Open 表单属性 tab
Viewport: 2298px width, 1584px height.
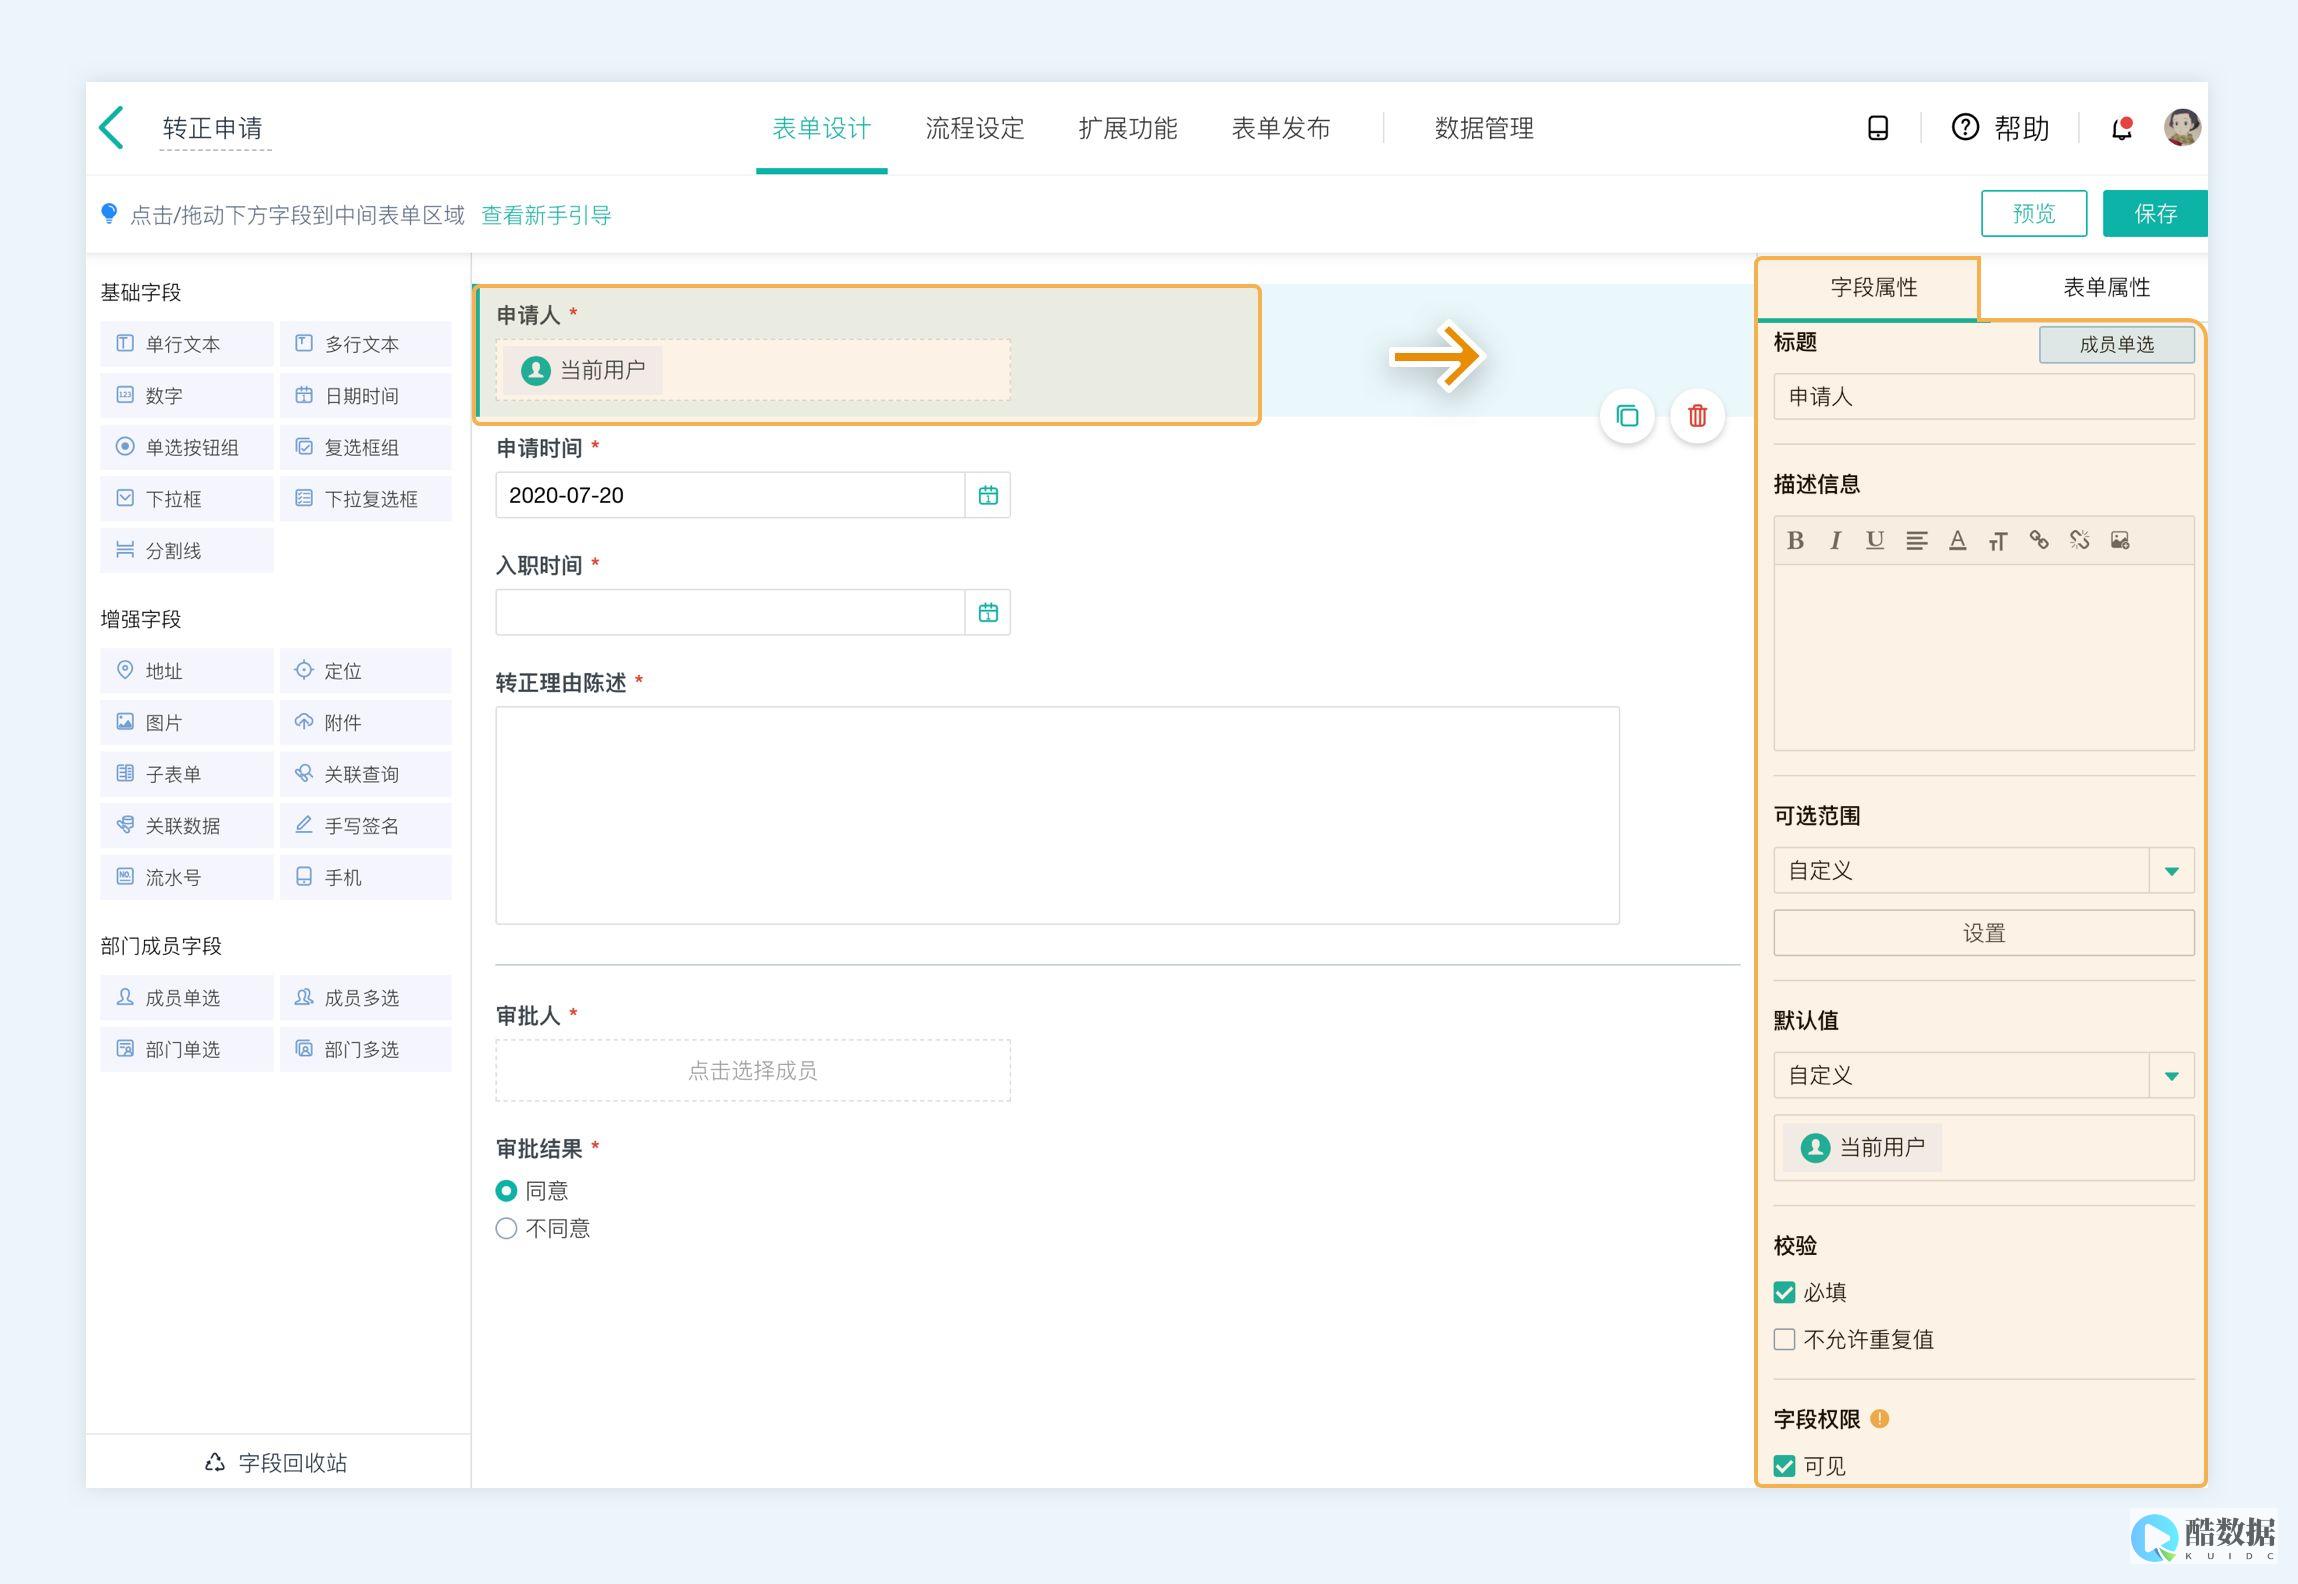tap(2105, 288)
